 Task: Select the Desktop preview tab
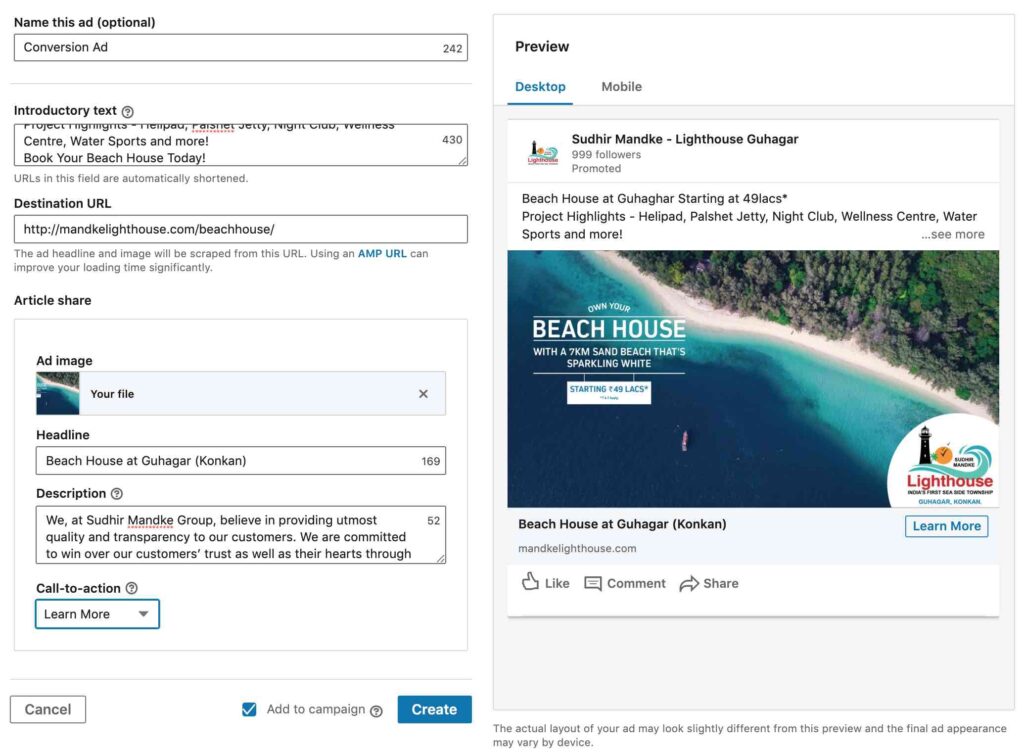click(x=540, y=87)
